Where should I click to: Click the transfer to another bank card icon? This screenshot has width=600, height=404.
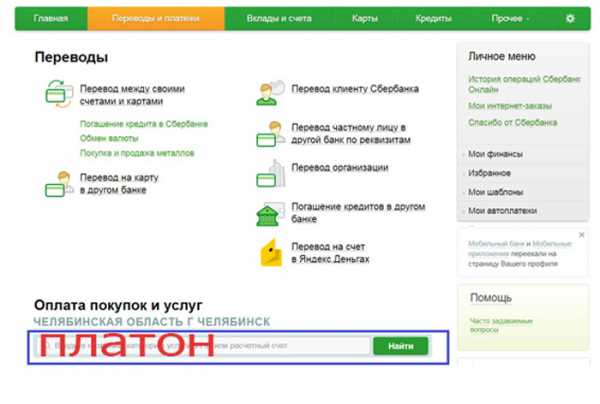pos(59,184)
